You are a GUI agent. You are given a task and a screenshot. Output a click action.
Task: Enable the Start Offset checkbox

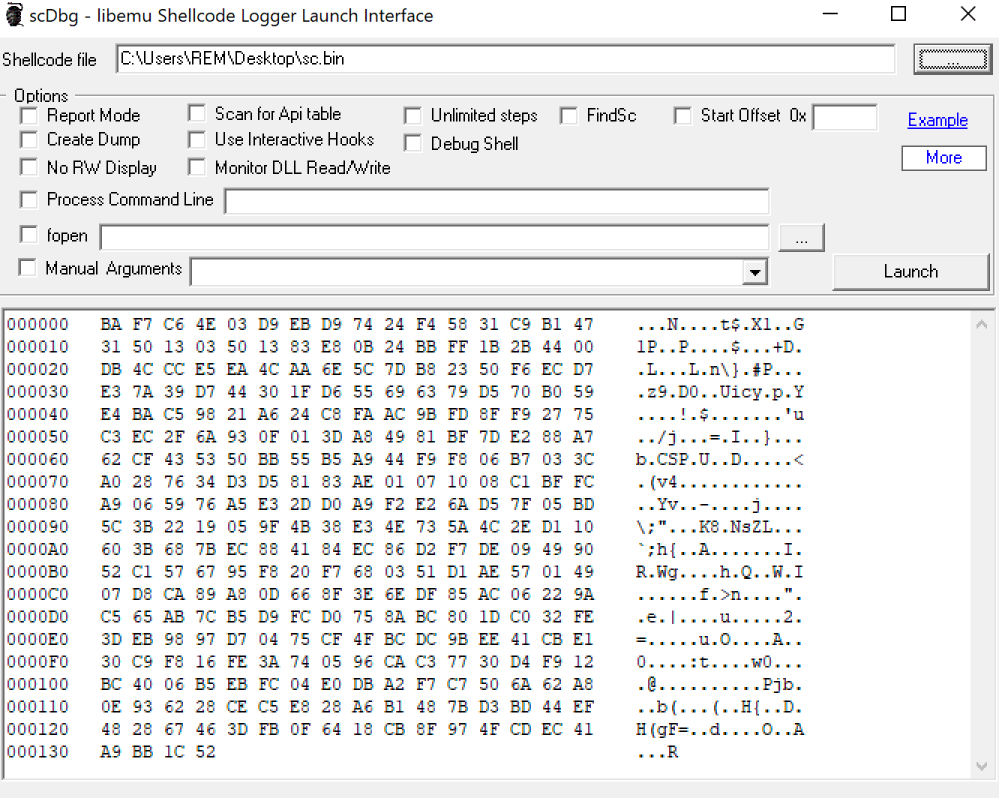683,116
